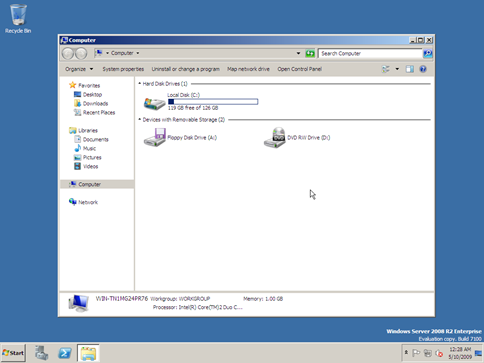Screen dimensions: 484x363
Task: Select the Local Disk (C:) drive icon
Action: click(154, 103)
